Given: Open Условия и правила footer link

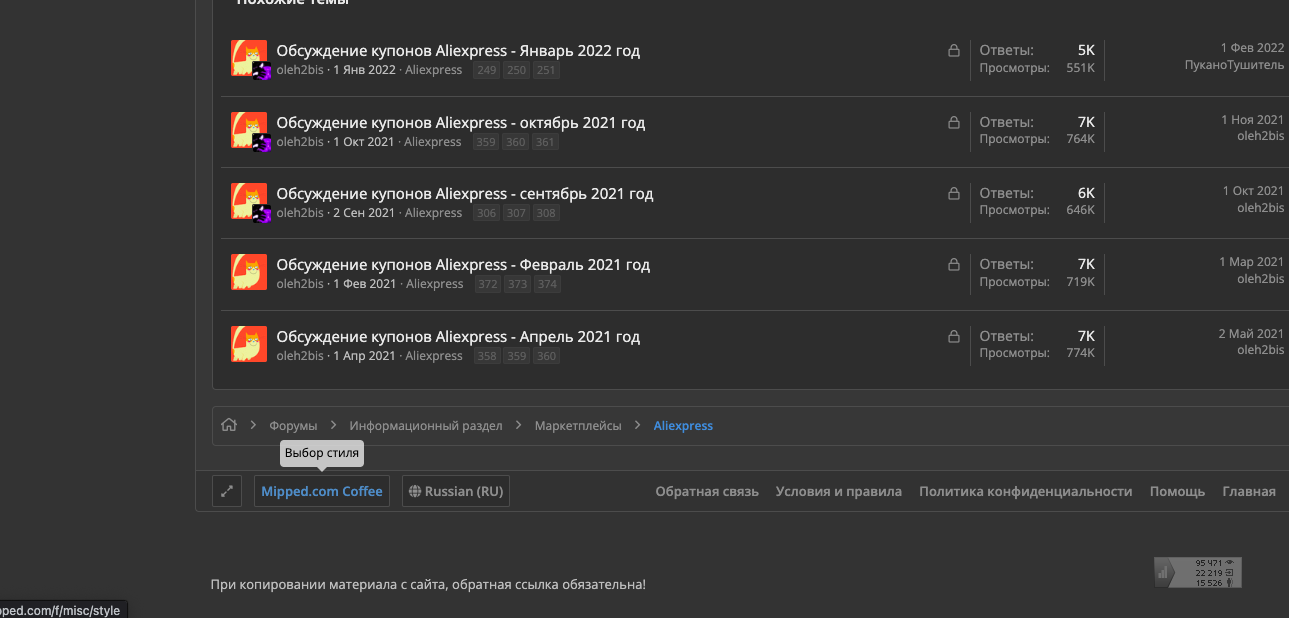Looking at the screenshot, I should tap(839, 491).
